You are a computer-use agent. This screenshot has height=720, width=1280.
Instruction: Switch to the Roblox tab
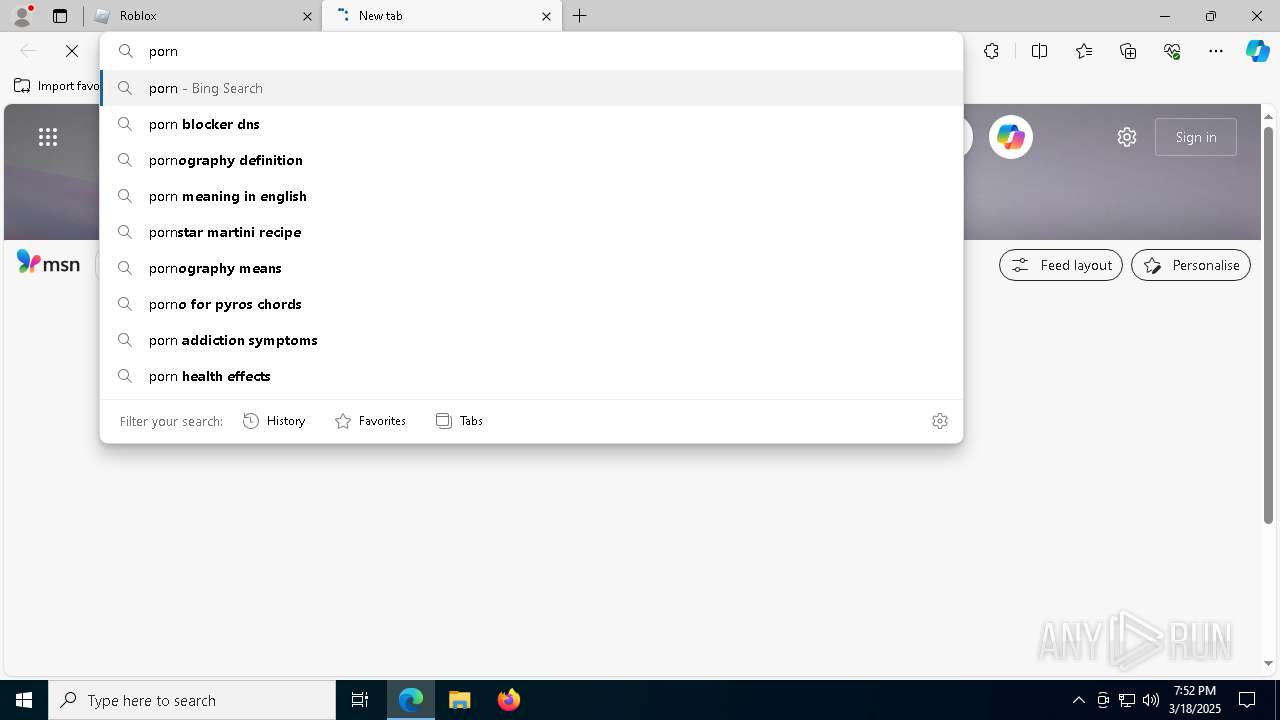tap(200, 16)
